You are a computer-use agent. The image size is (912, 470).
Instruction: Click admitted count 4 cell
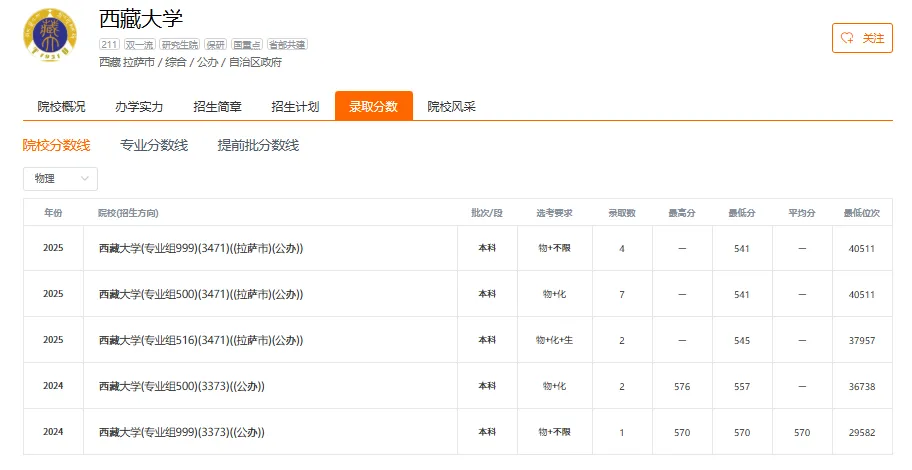[x=622, y=249]
